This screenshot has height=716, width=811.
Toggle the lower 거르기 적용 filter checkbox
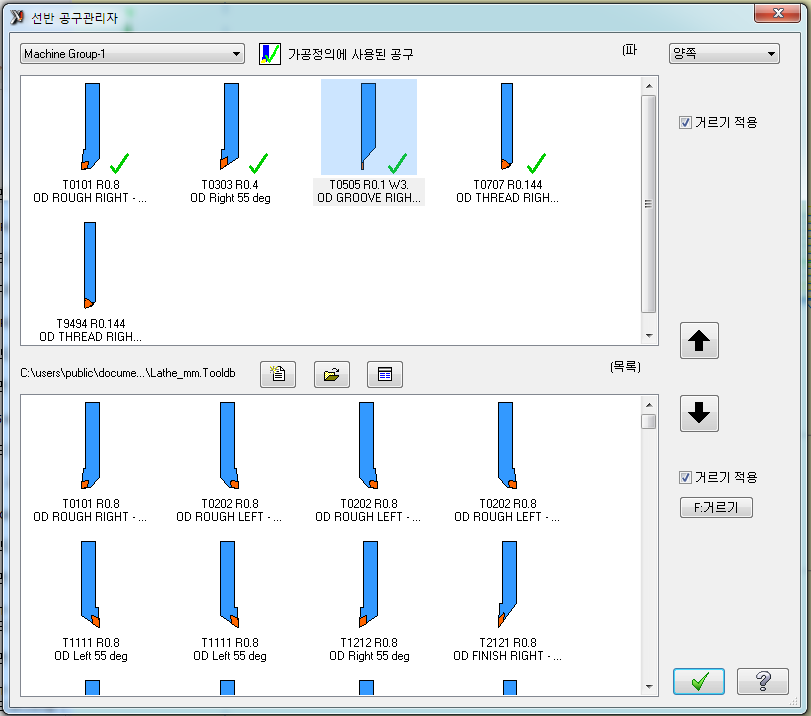(x=685, y=478)
